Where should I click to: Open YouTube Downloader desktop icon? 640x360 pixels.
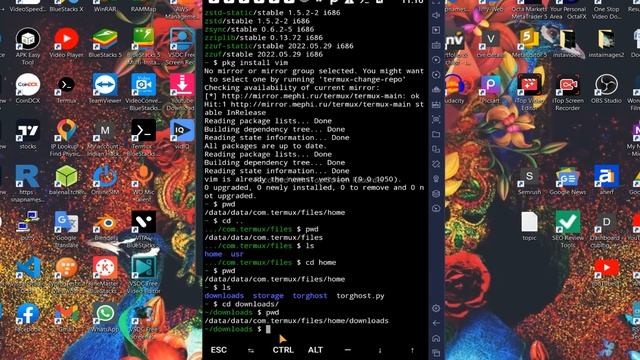click(182, 92)
